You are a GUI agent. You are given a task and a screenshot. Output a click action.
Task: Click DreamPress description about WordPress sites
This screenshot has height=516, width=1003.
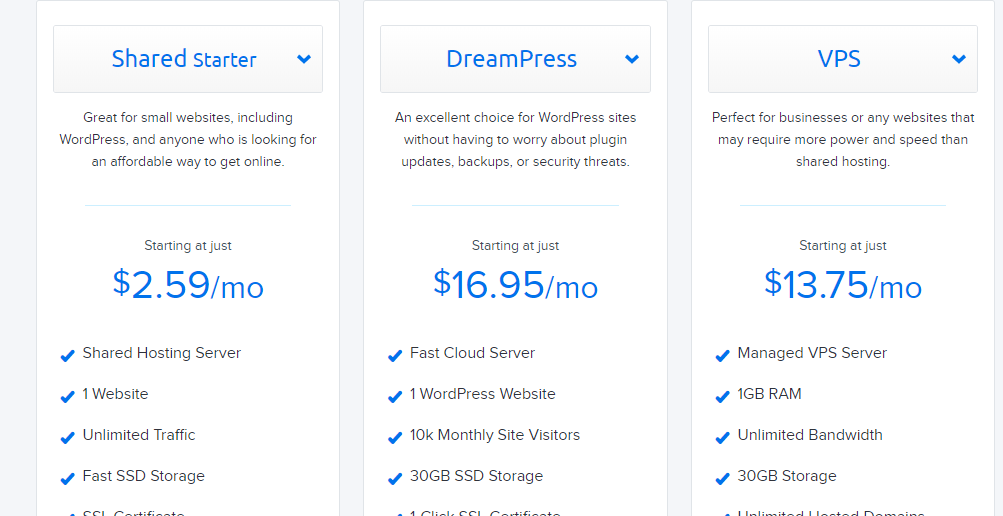click(516, 140)
